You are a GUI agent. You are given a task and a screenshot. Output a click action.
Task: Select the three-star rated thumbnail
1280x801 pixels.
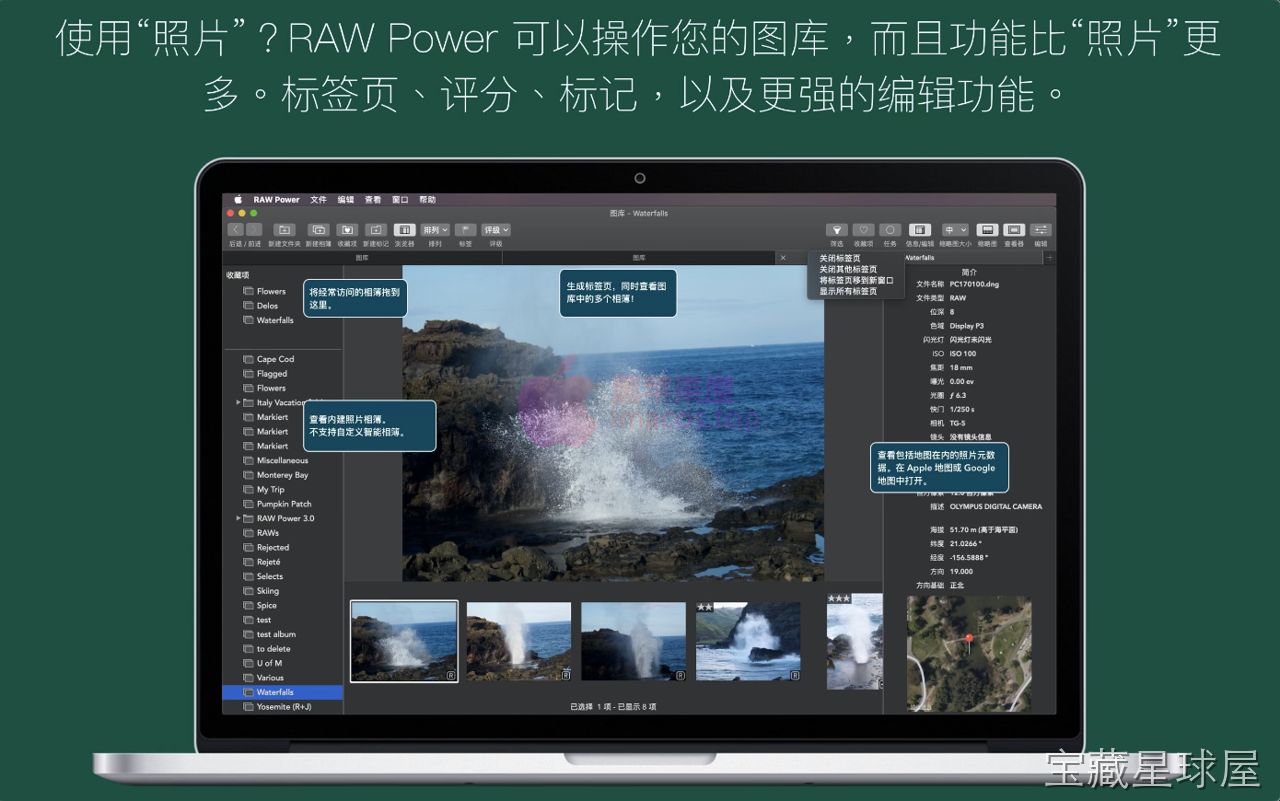tap(855, 641)
